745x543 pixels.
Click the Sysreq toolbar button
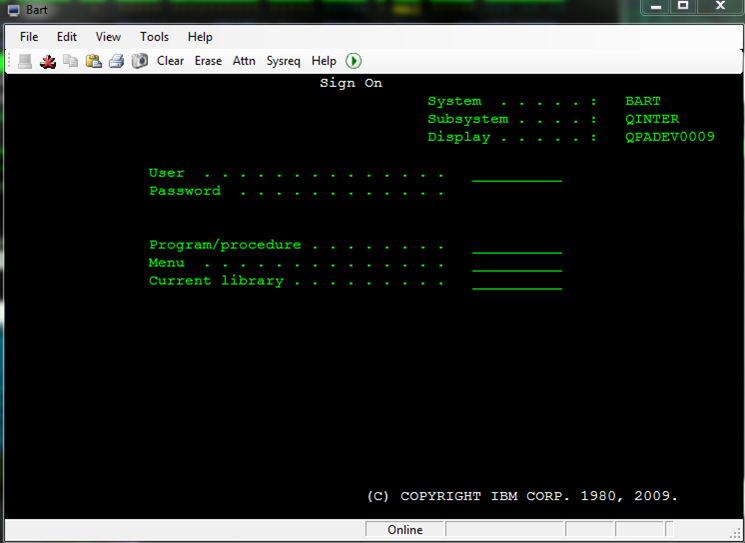click(283, 61)
